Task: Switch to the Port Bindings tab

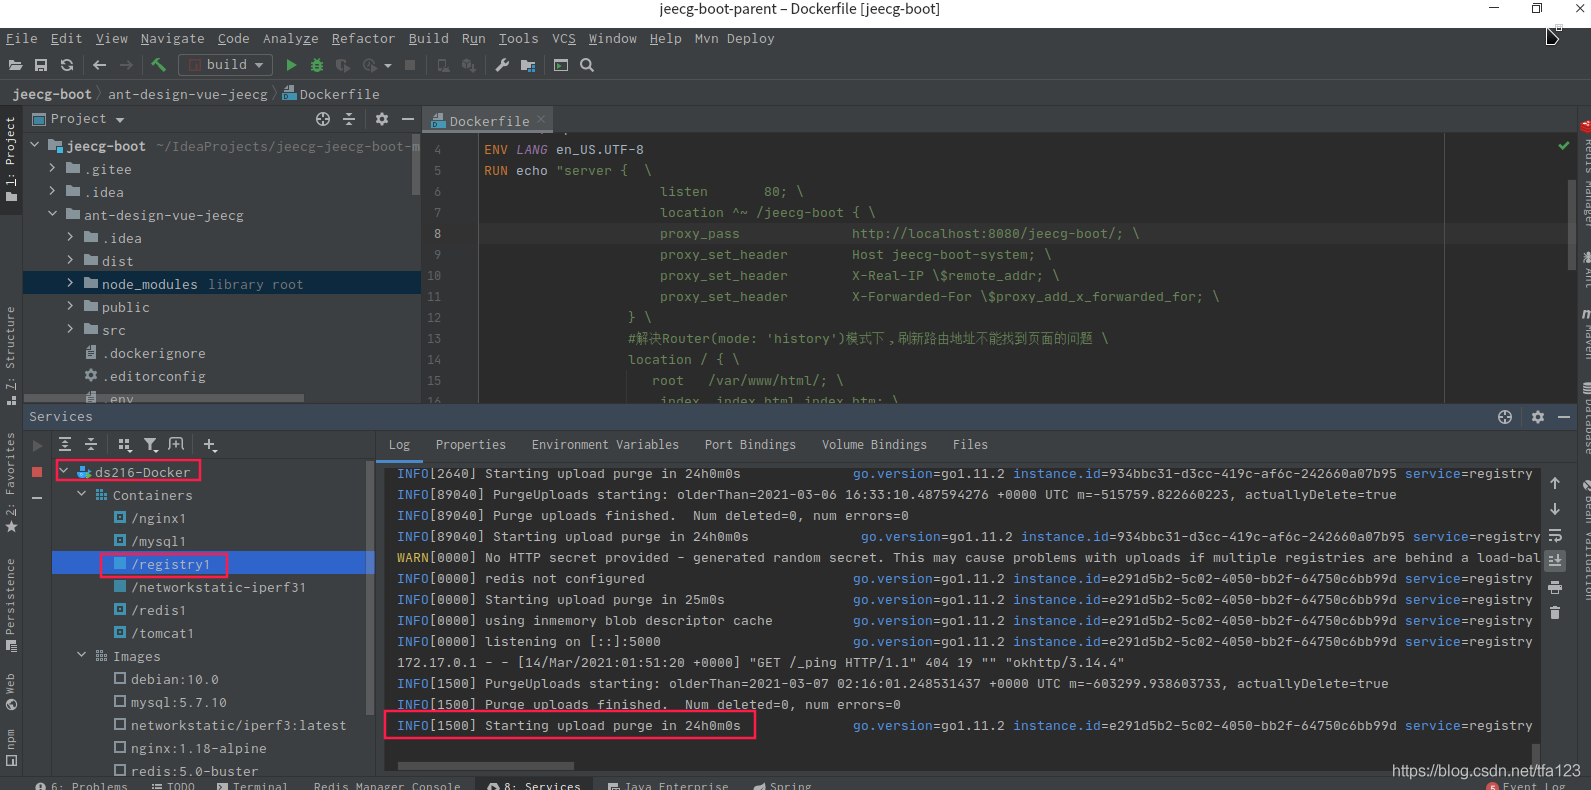Action: [750, 445]
